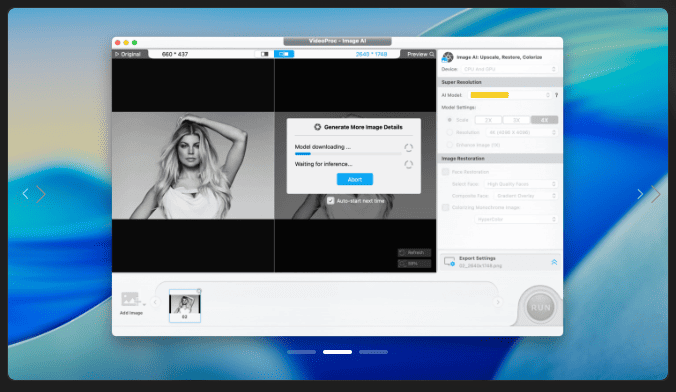Open the Composite Face dropdown

526,196
